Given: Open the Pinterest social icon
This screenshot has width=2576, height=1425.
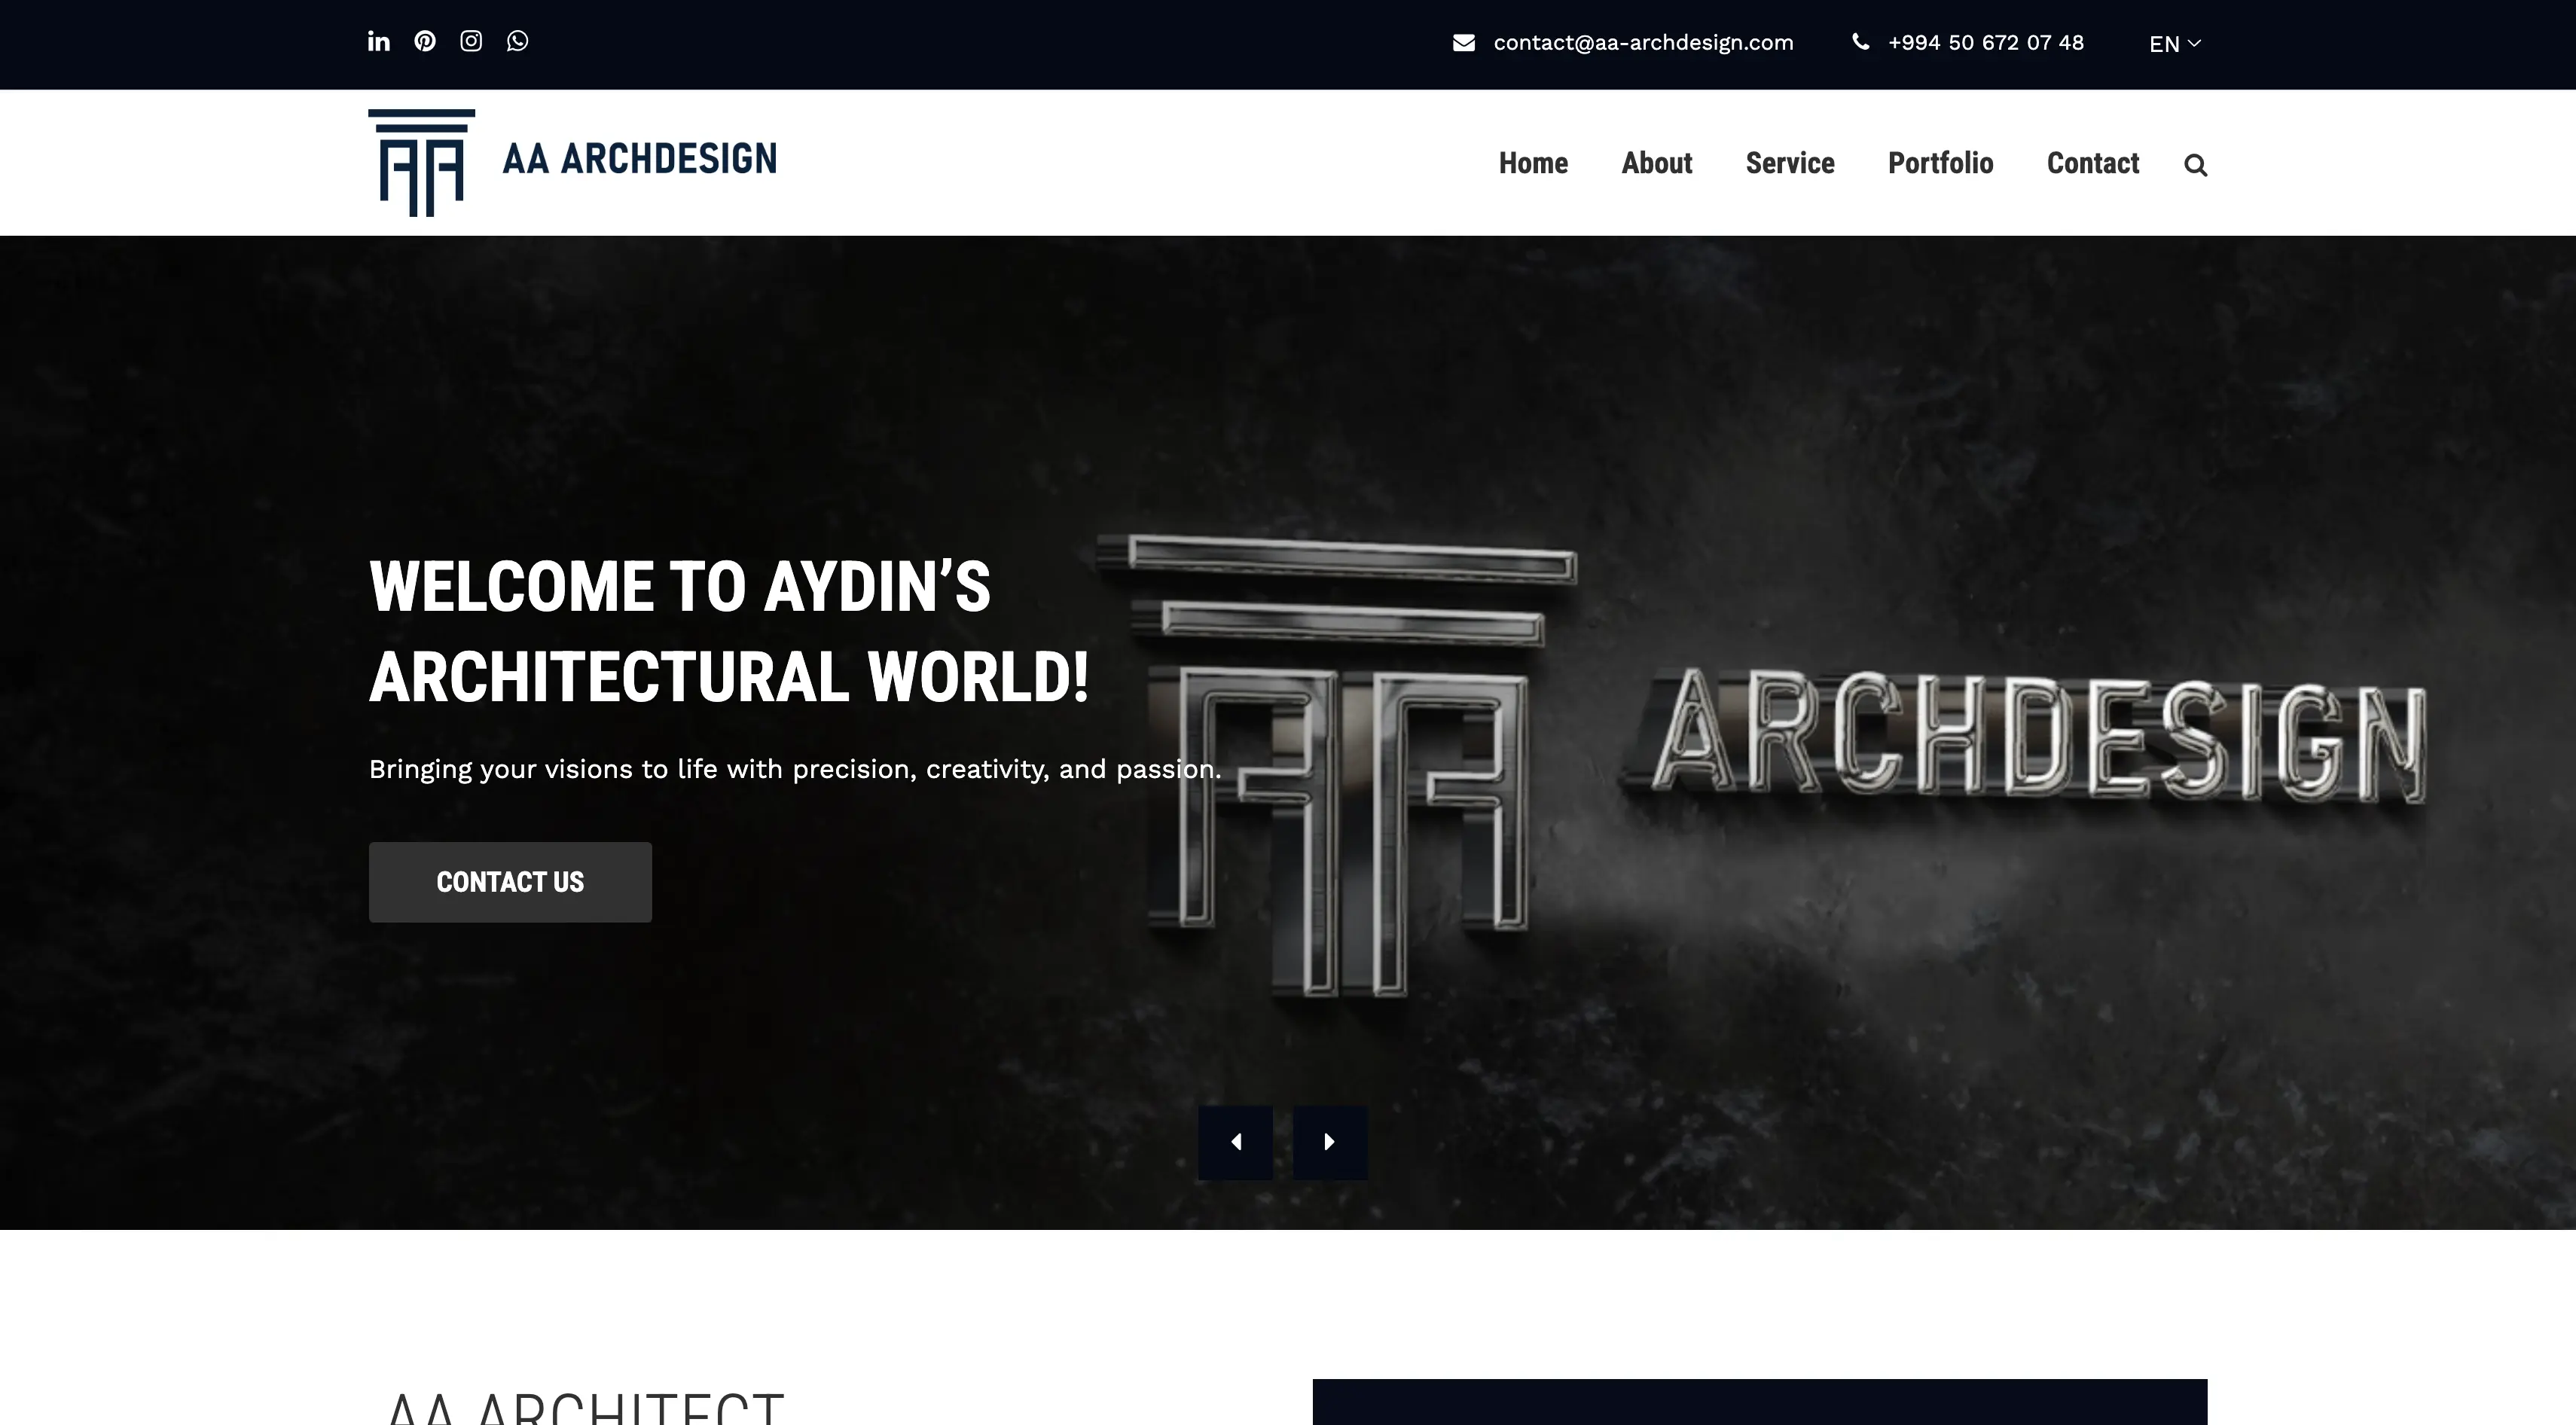Looking at the screenshot, I should click(x=425, y=41).
